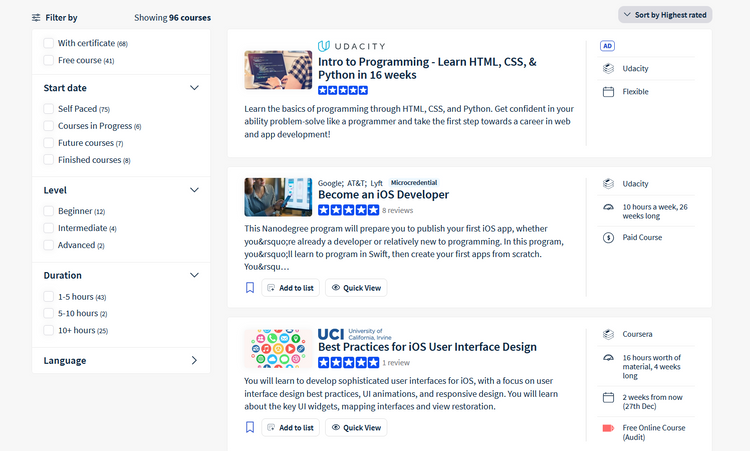
Task: Click the Udacity logo on the ad card
Action: [352, 46]
